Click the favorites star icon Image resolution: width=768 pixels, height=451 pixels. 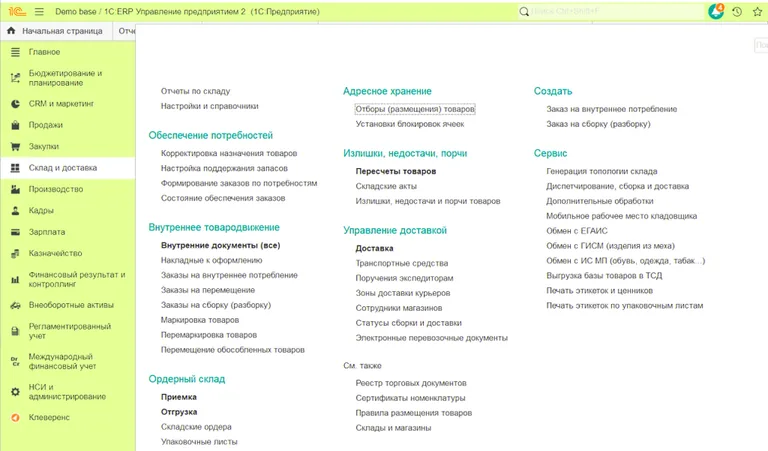757,11
